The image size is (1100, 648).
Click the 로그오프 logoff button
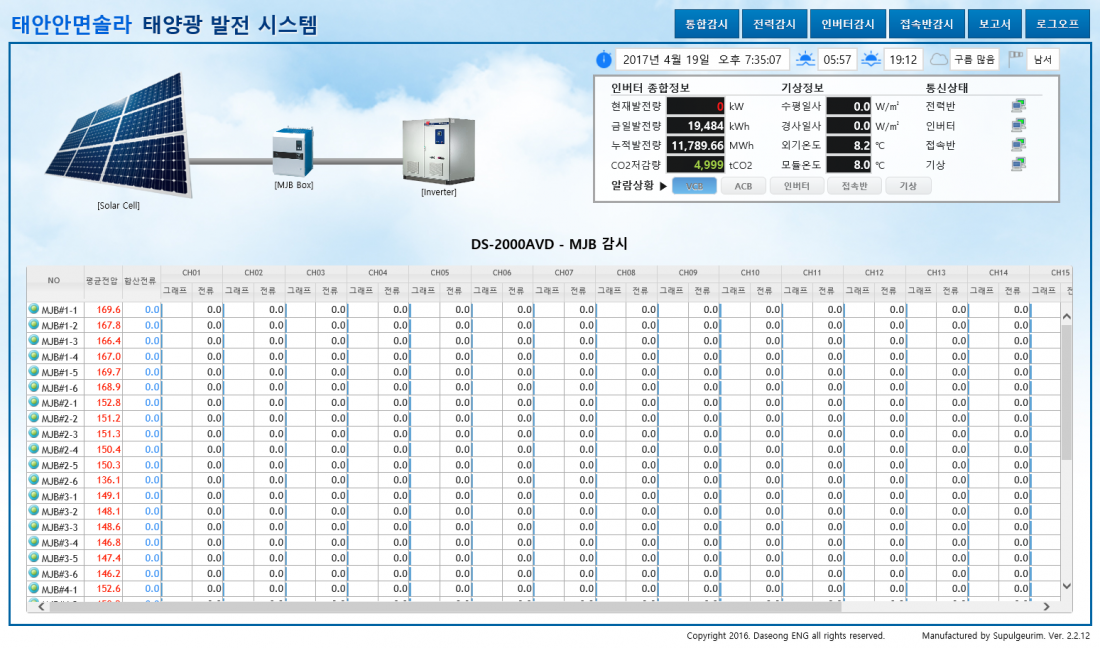pyautogui.click(x=1057, y=23)
